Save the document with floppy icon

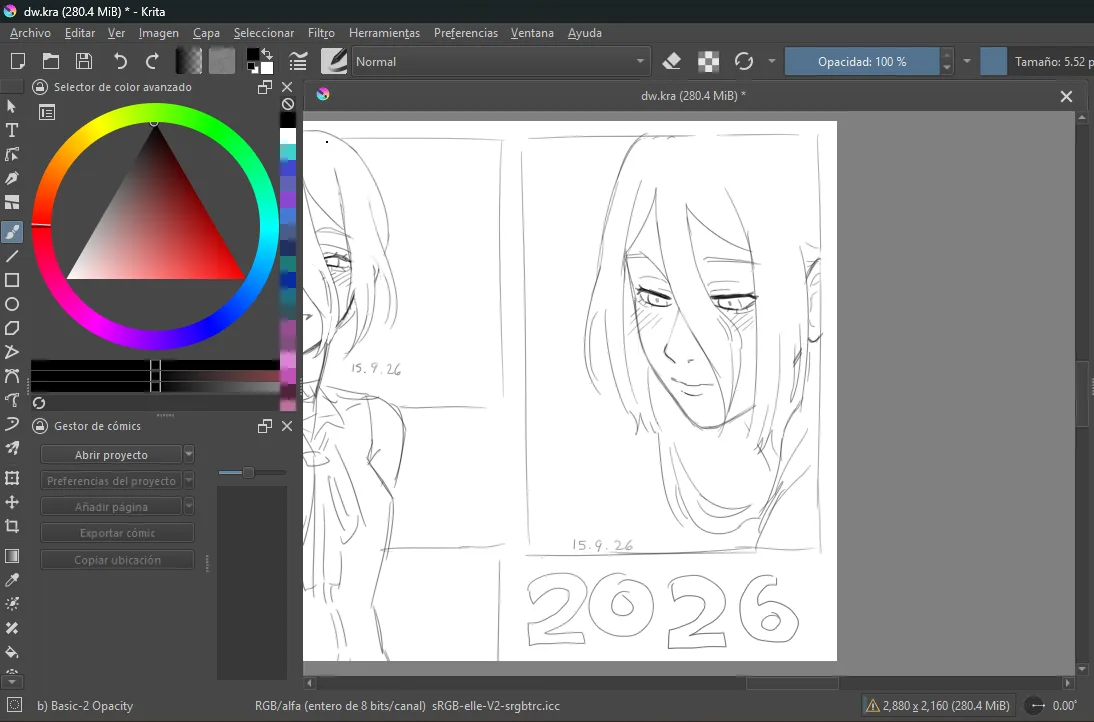tap(84, 61)
